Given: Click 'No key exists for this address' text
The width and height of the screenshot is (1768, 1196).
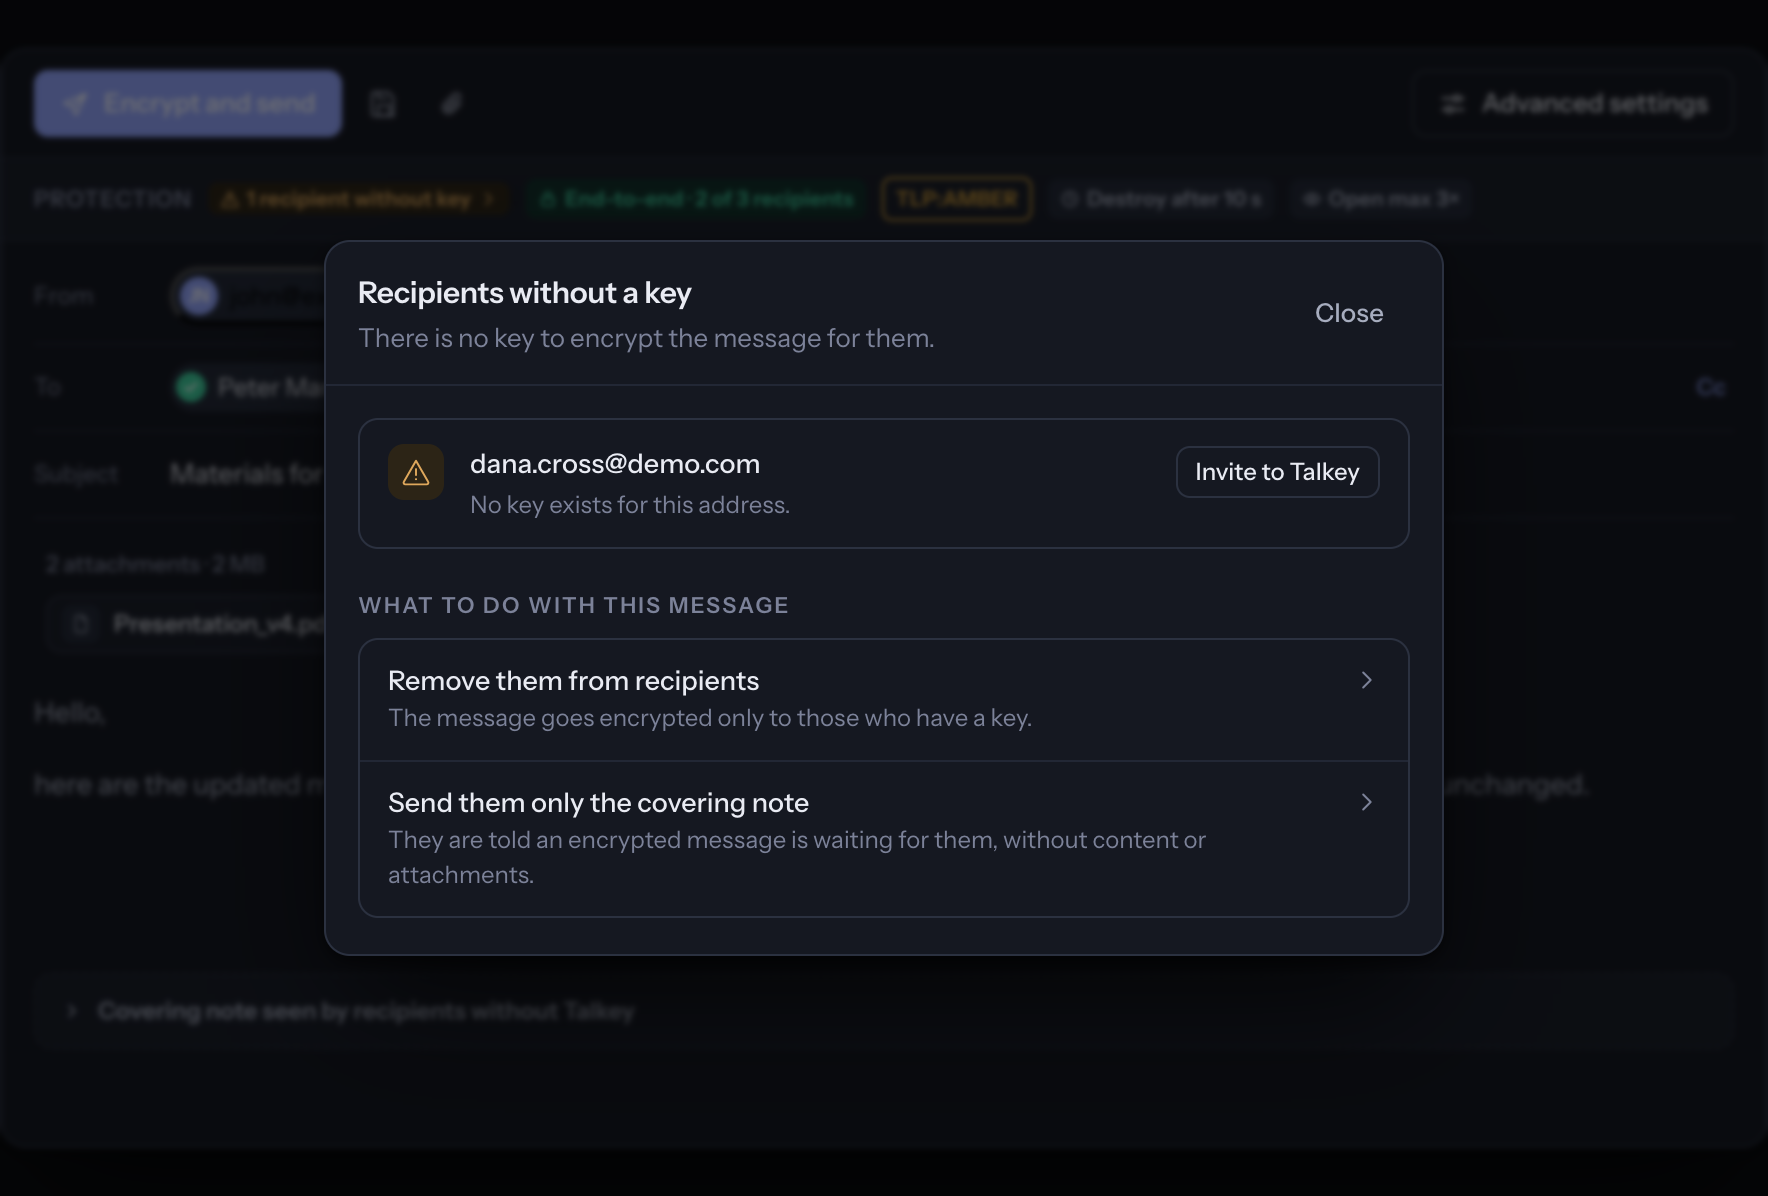Looking at the screenshot, I should coord(630,505).
